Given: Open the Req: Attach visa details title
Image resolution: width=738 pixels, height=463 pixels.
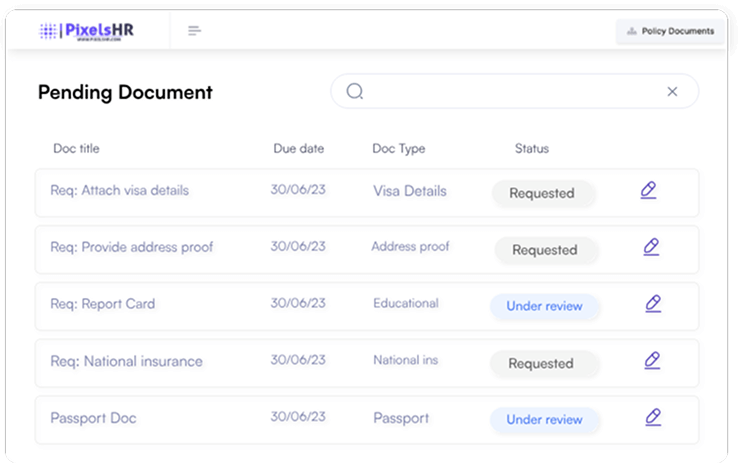Looking at the screenshot, I should (x=119, y=190).
